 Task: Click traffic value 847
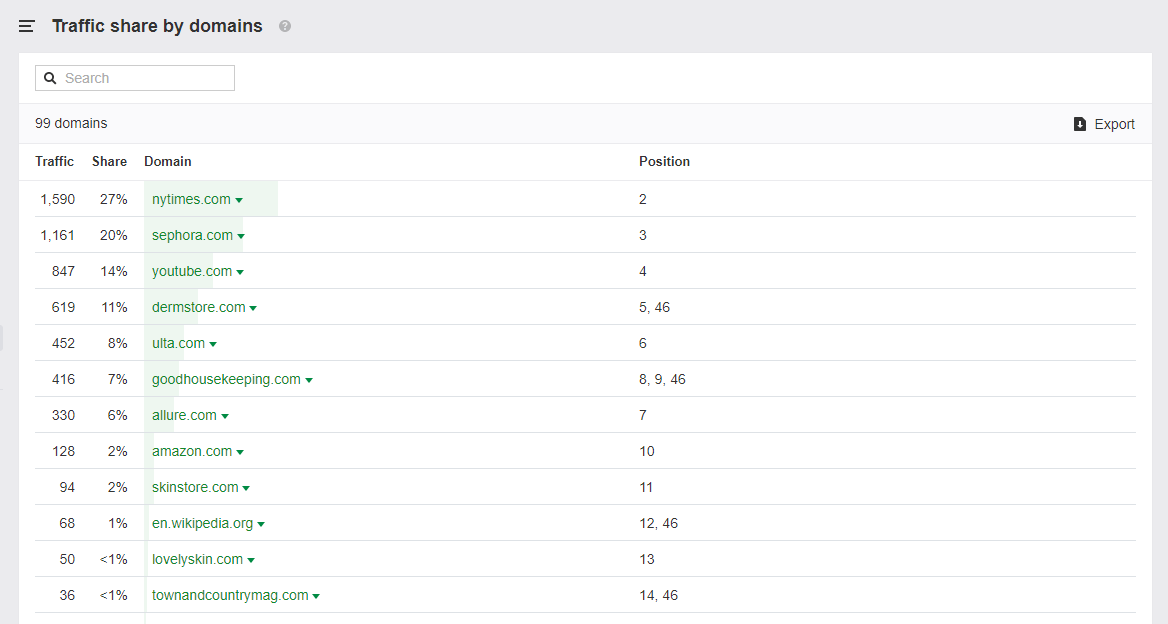[x=63, y=271]
